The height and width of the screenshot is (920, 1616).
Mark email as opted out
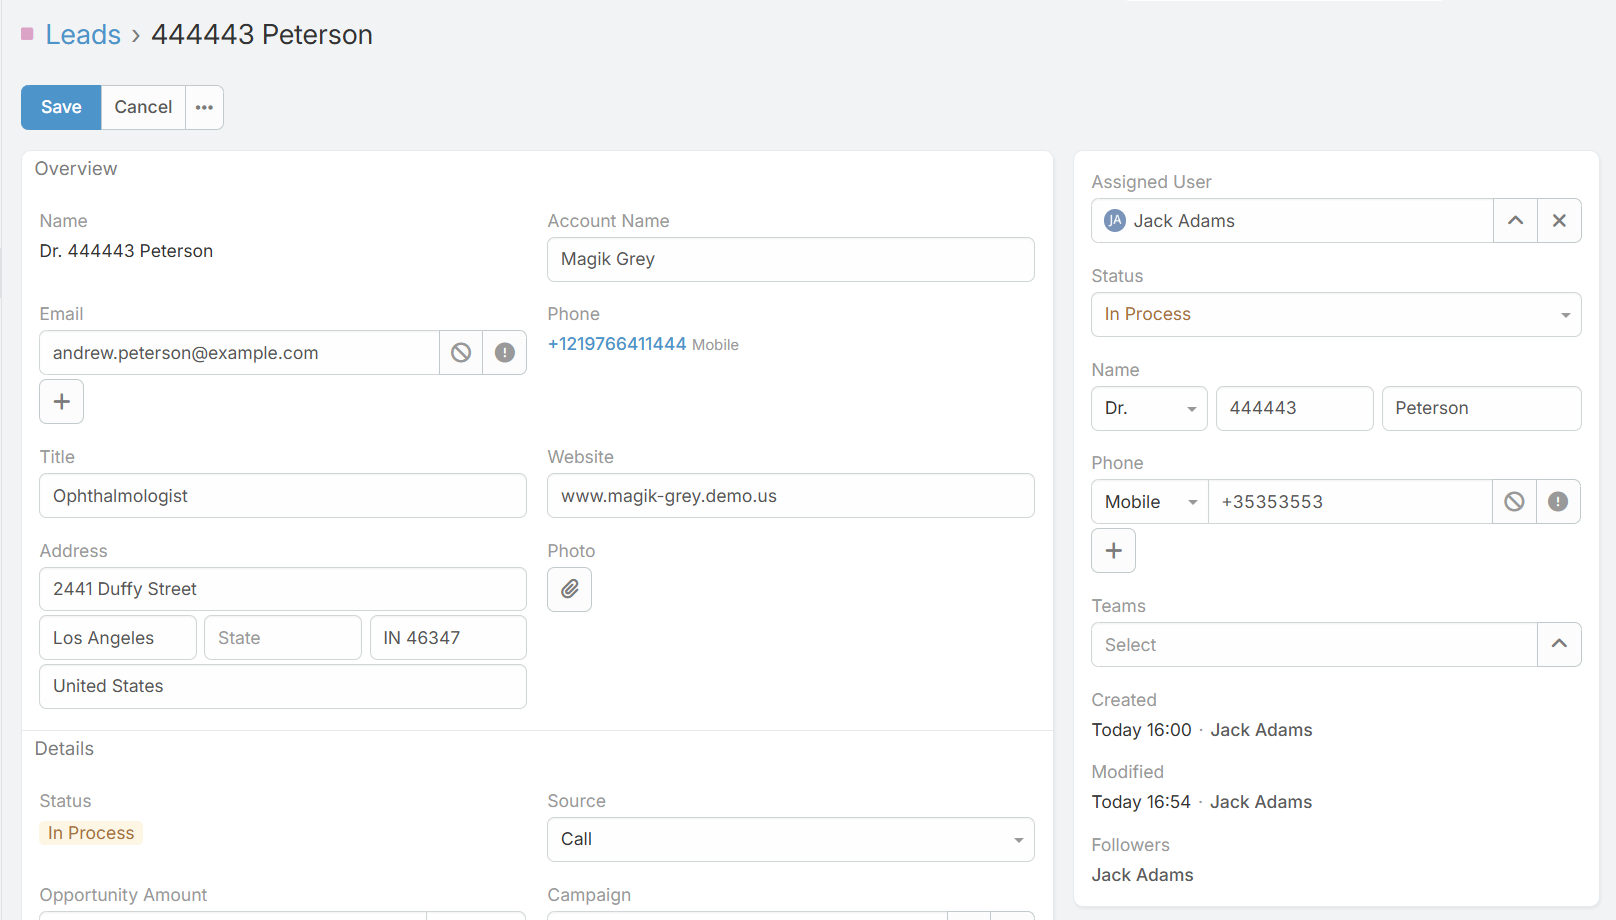tap(461, 353)
